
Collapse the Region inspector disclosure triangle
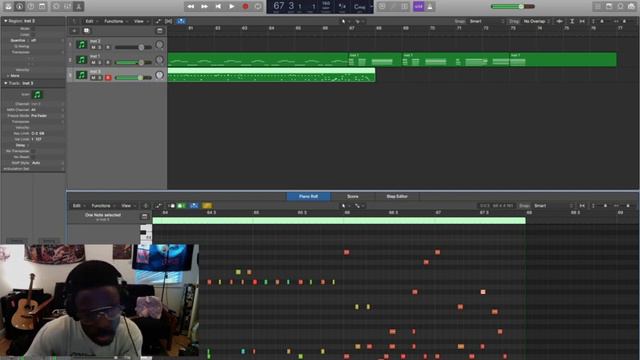[6, 21]
